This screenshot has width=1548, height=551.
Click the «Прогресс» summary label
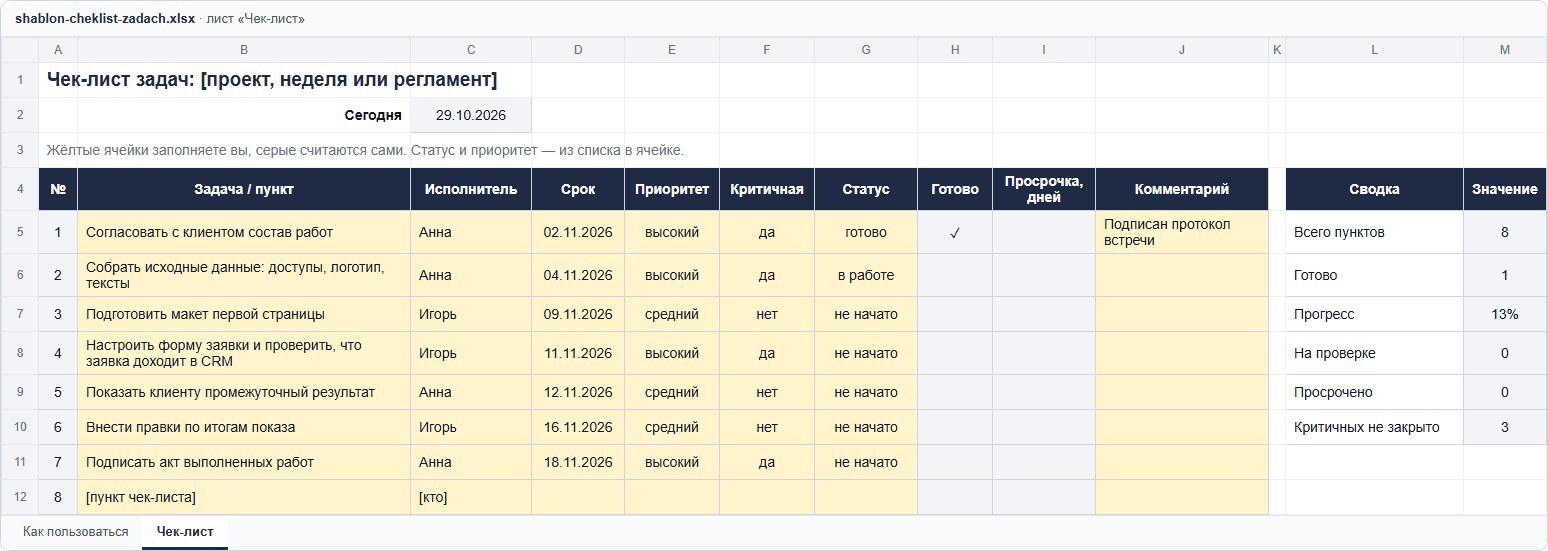pos(1374,314)
